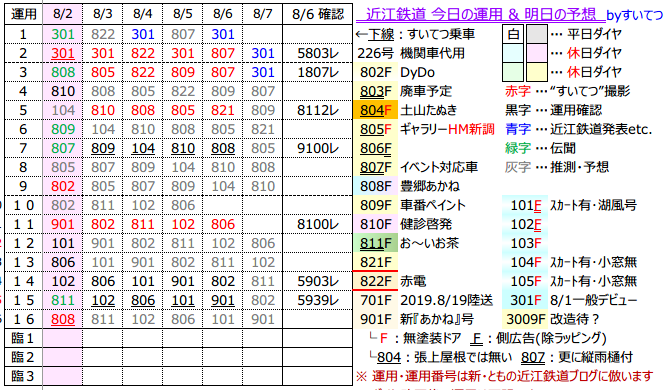
Task: Select row label 臨3
Action: (x=24, y=376)
